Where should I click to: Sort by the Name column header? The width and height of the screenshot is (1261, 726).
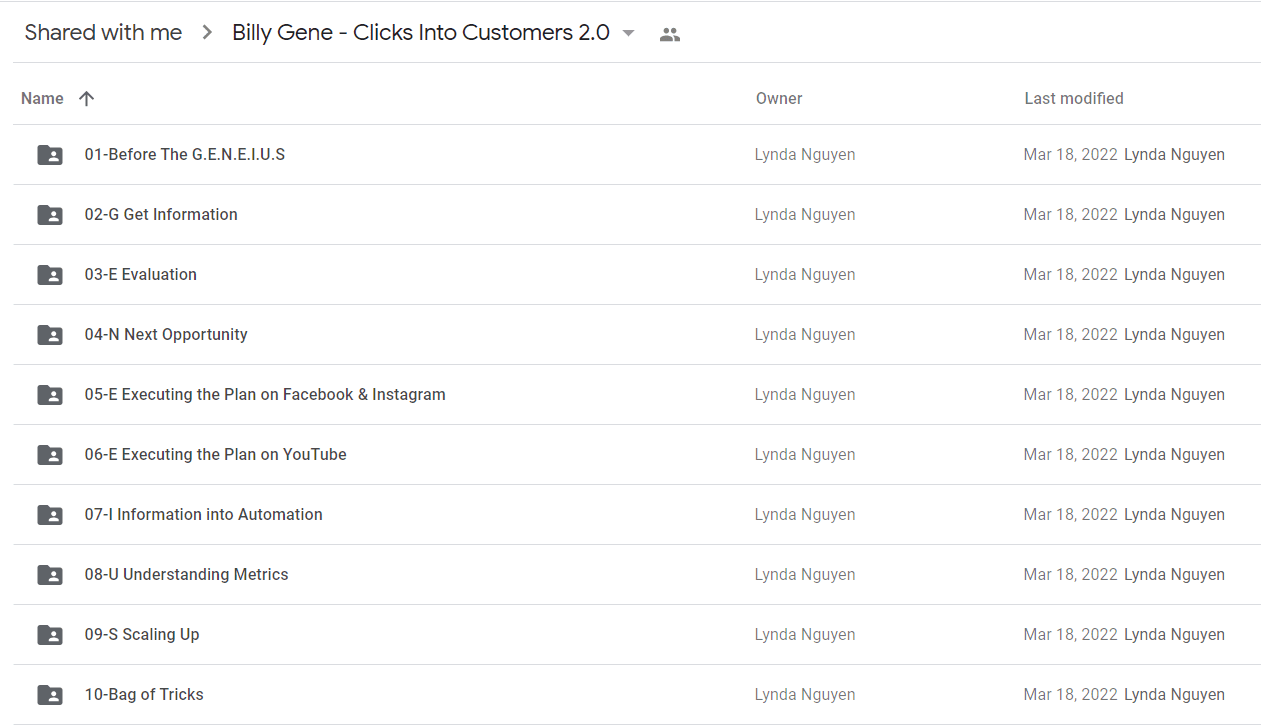click(42, 98)
